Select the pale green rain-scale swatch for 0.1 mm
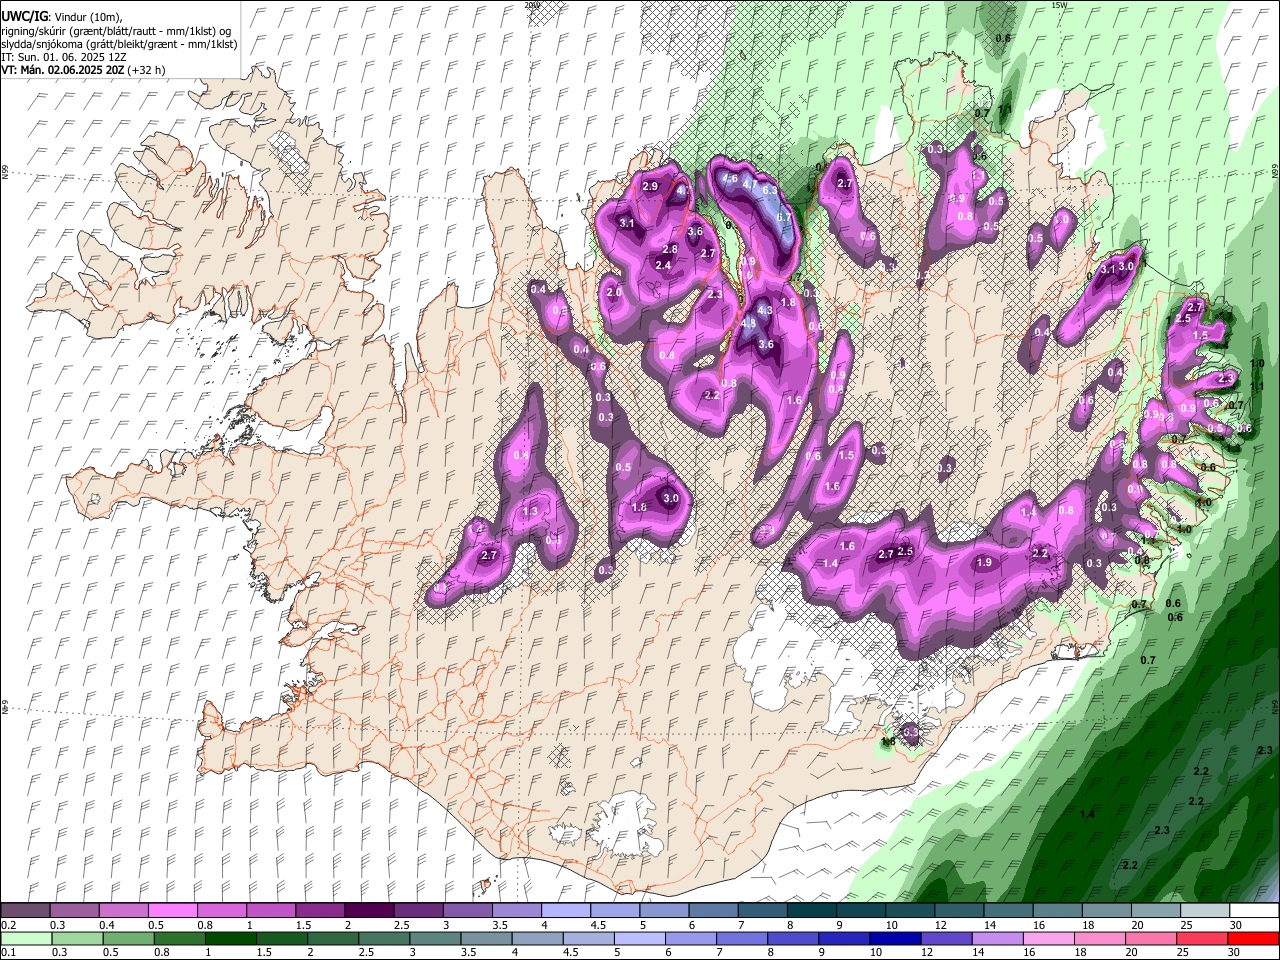Screen dimensions: 1280x960 coord(26,939)
